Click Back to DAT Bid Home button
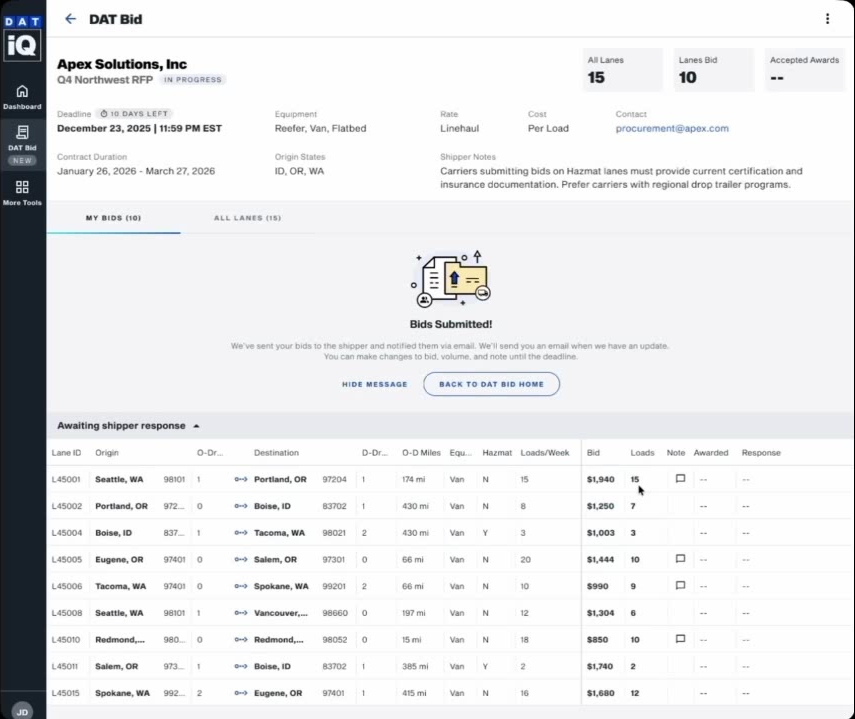Viewport: 855px width, 719px height. (491, 384)
